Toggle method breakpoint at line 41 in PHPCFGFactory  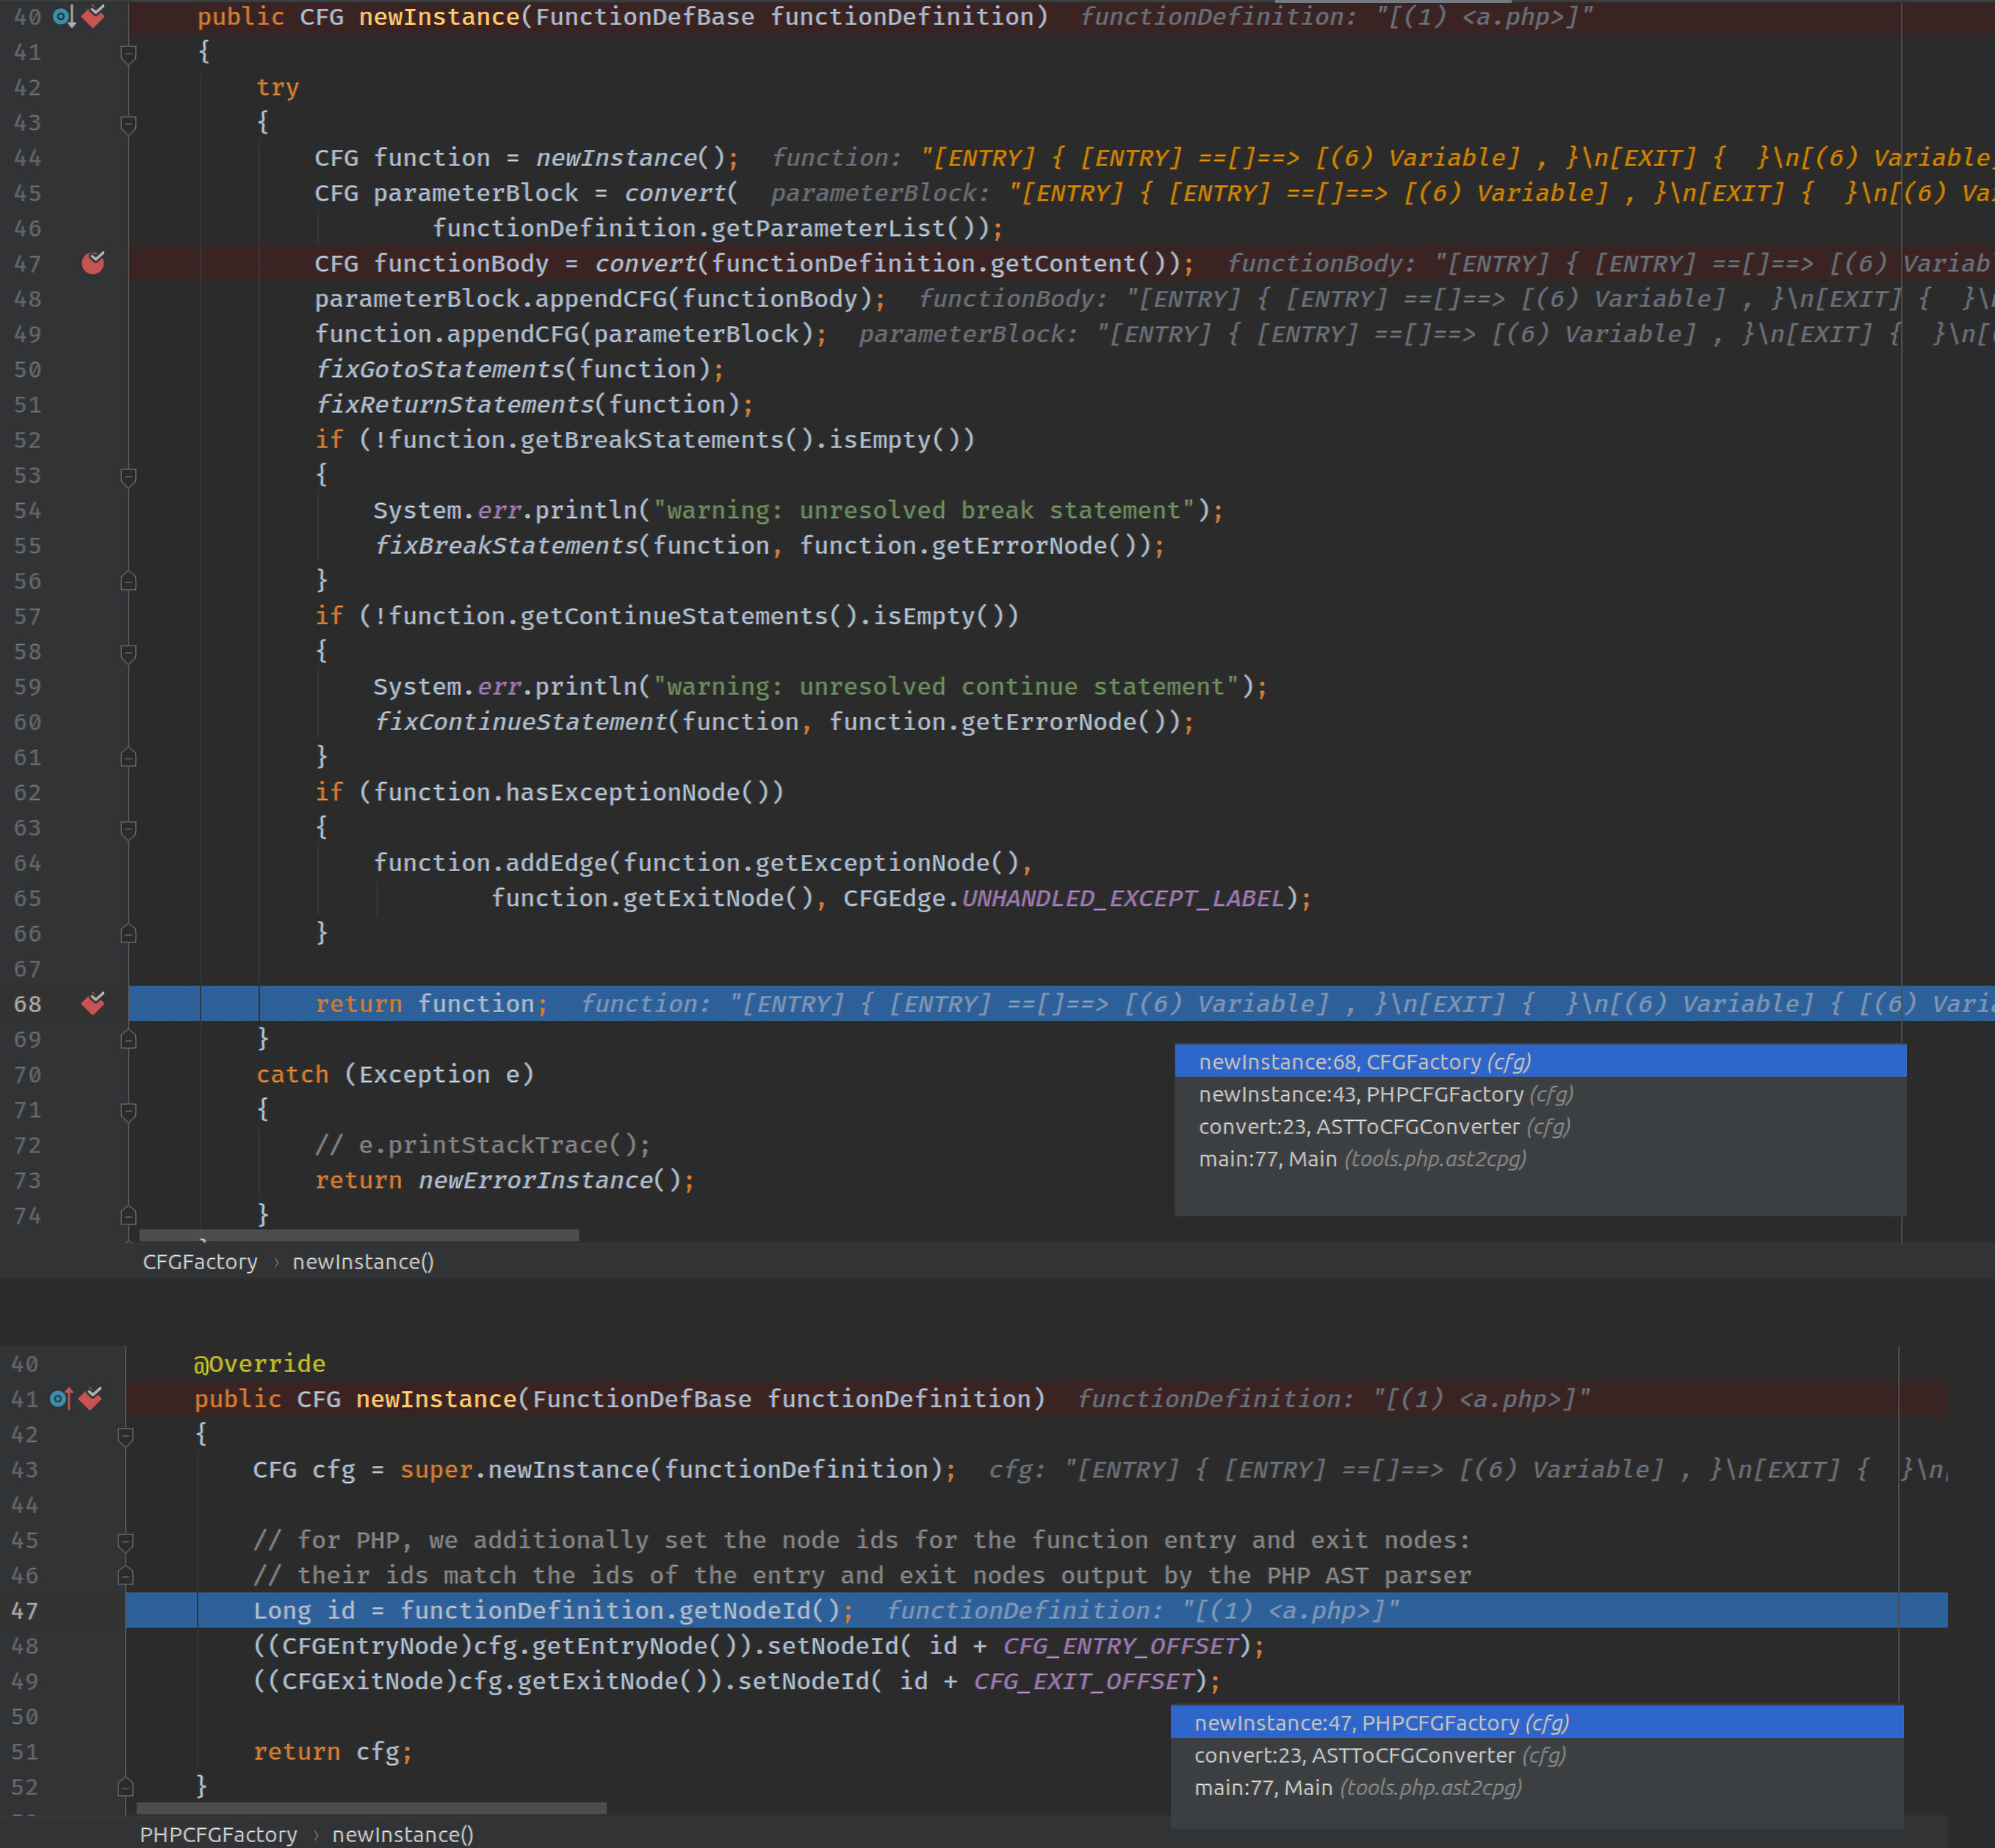tap(91, 1398)
